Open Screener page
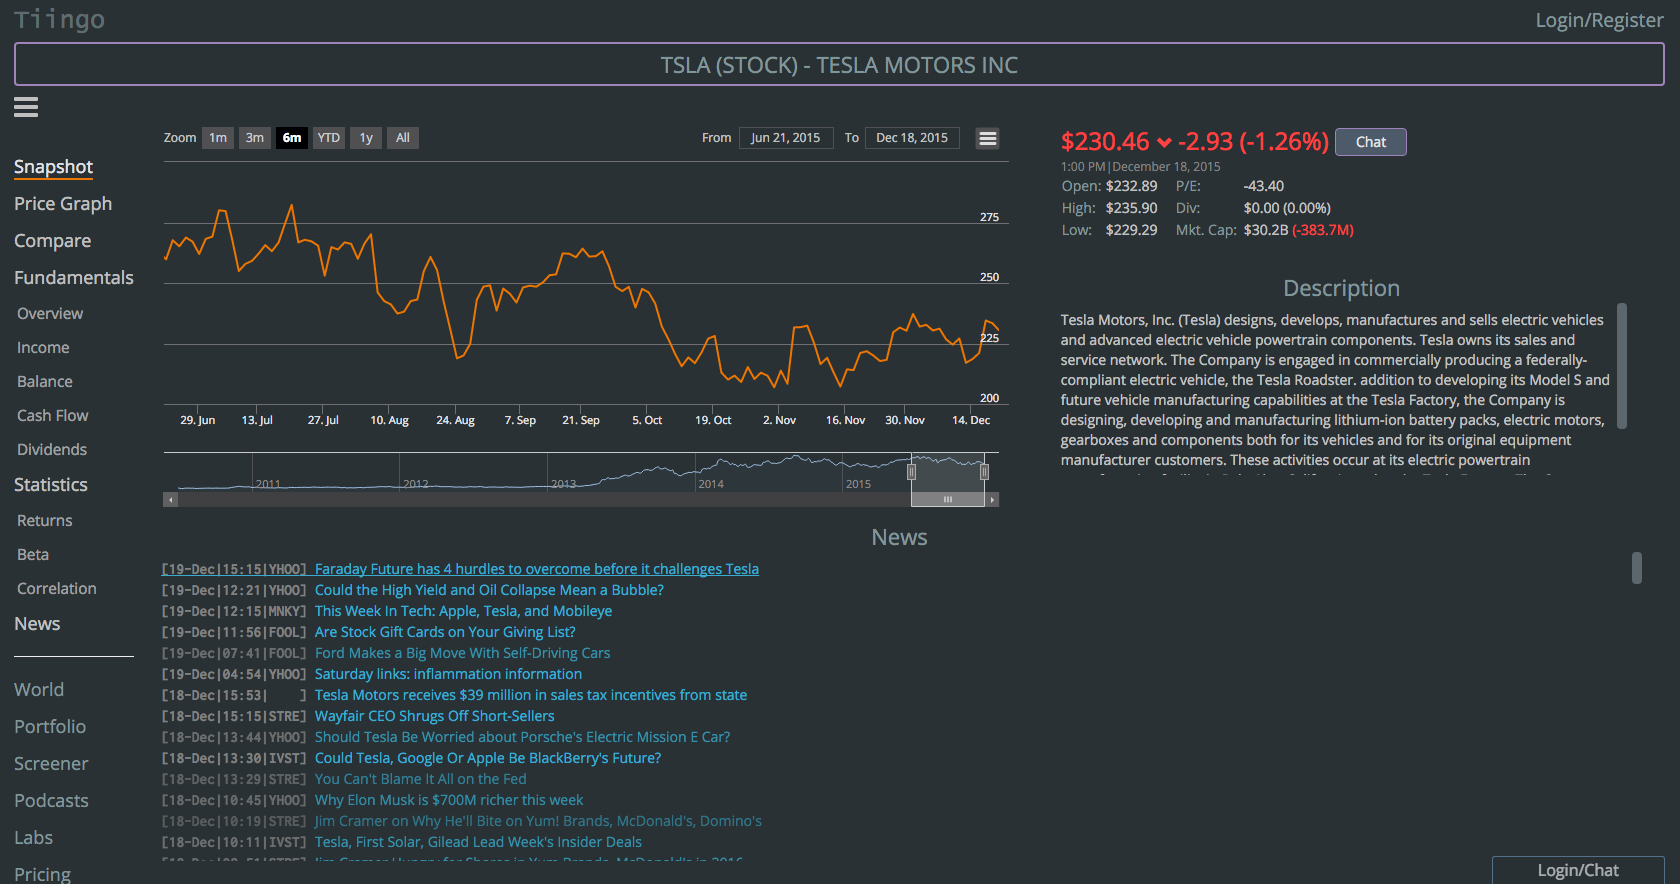Viewport: 1680px width, 884px height. coord(51,764)
